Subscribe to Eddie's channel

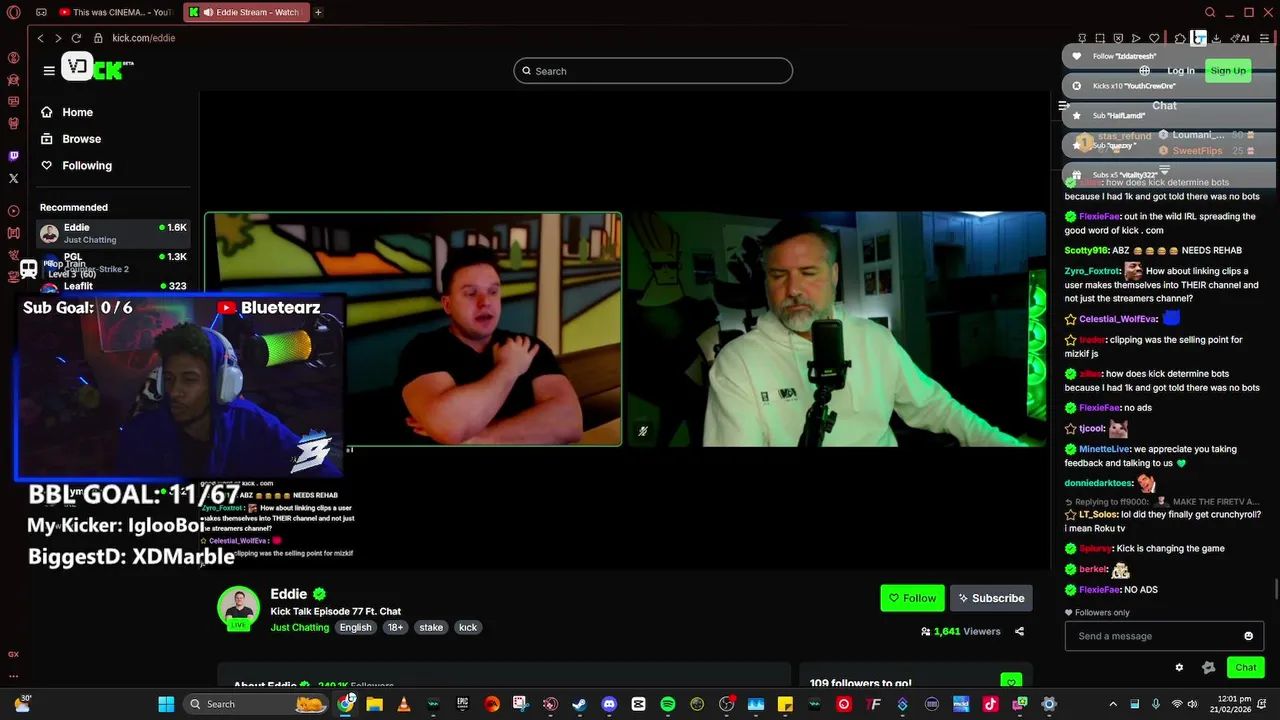[991, 598]
